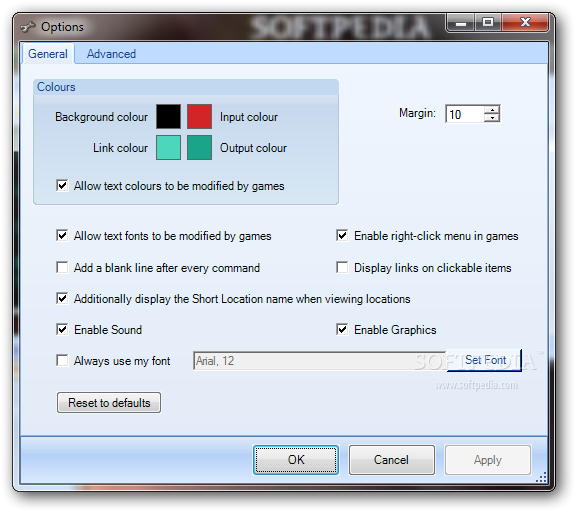Grab the resize grip in window corner
Viewport: 576px width, 512px height.
pos(541,477)
